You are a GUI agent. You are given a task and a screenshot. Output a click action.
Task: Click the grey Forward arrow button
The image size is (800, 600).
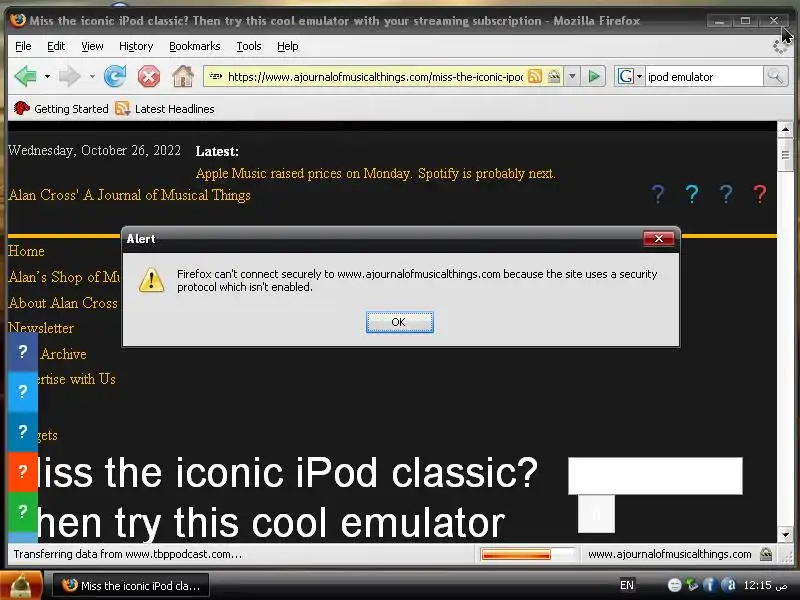click(69, 77)
